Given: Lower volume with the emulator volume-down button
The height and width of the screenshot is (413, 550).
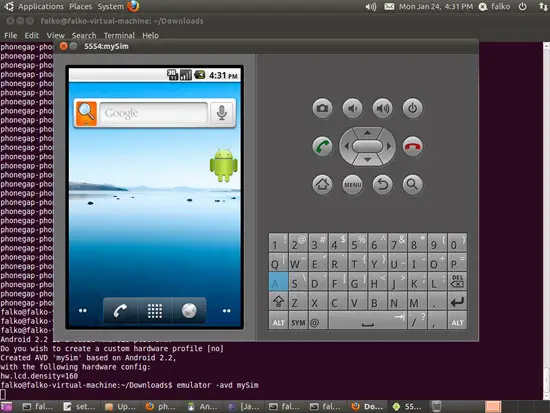Looking at the screenshot, I should click(353, 108).
